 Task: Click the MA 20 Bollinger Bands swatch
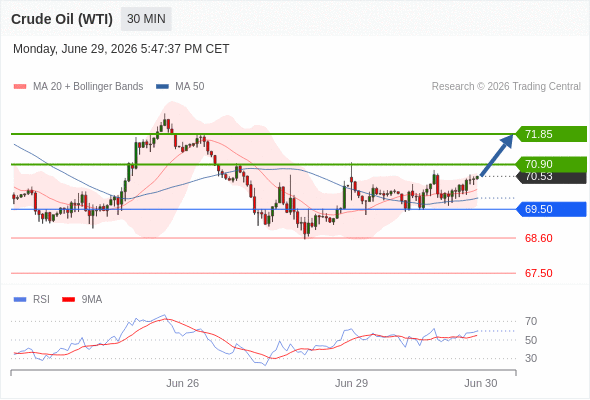tap(20, 87)
